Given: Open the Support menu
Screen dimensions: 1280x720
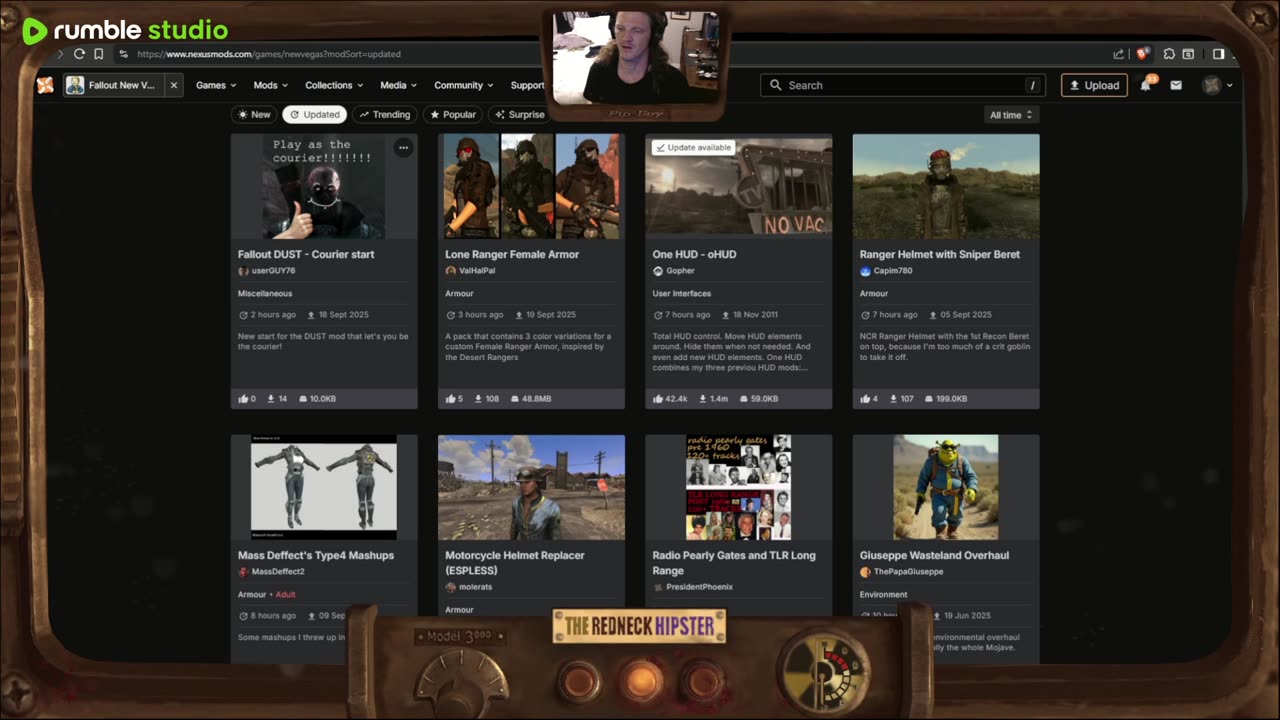Looking at the screenshot, I should click(x=528, y=85).
